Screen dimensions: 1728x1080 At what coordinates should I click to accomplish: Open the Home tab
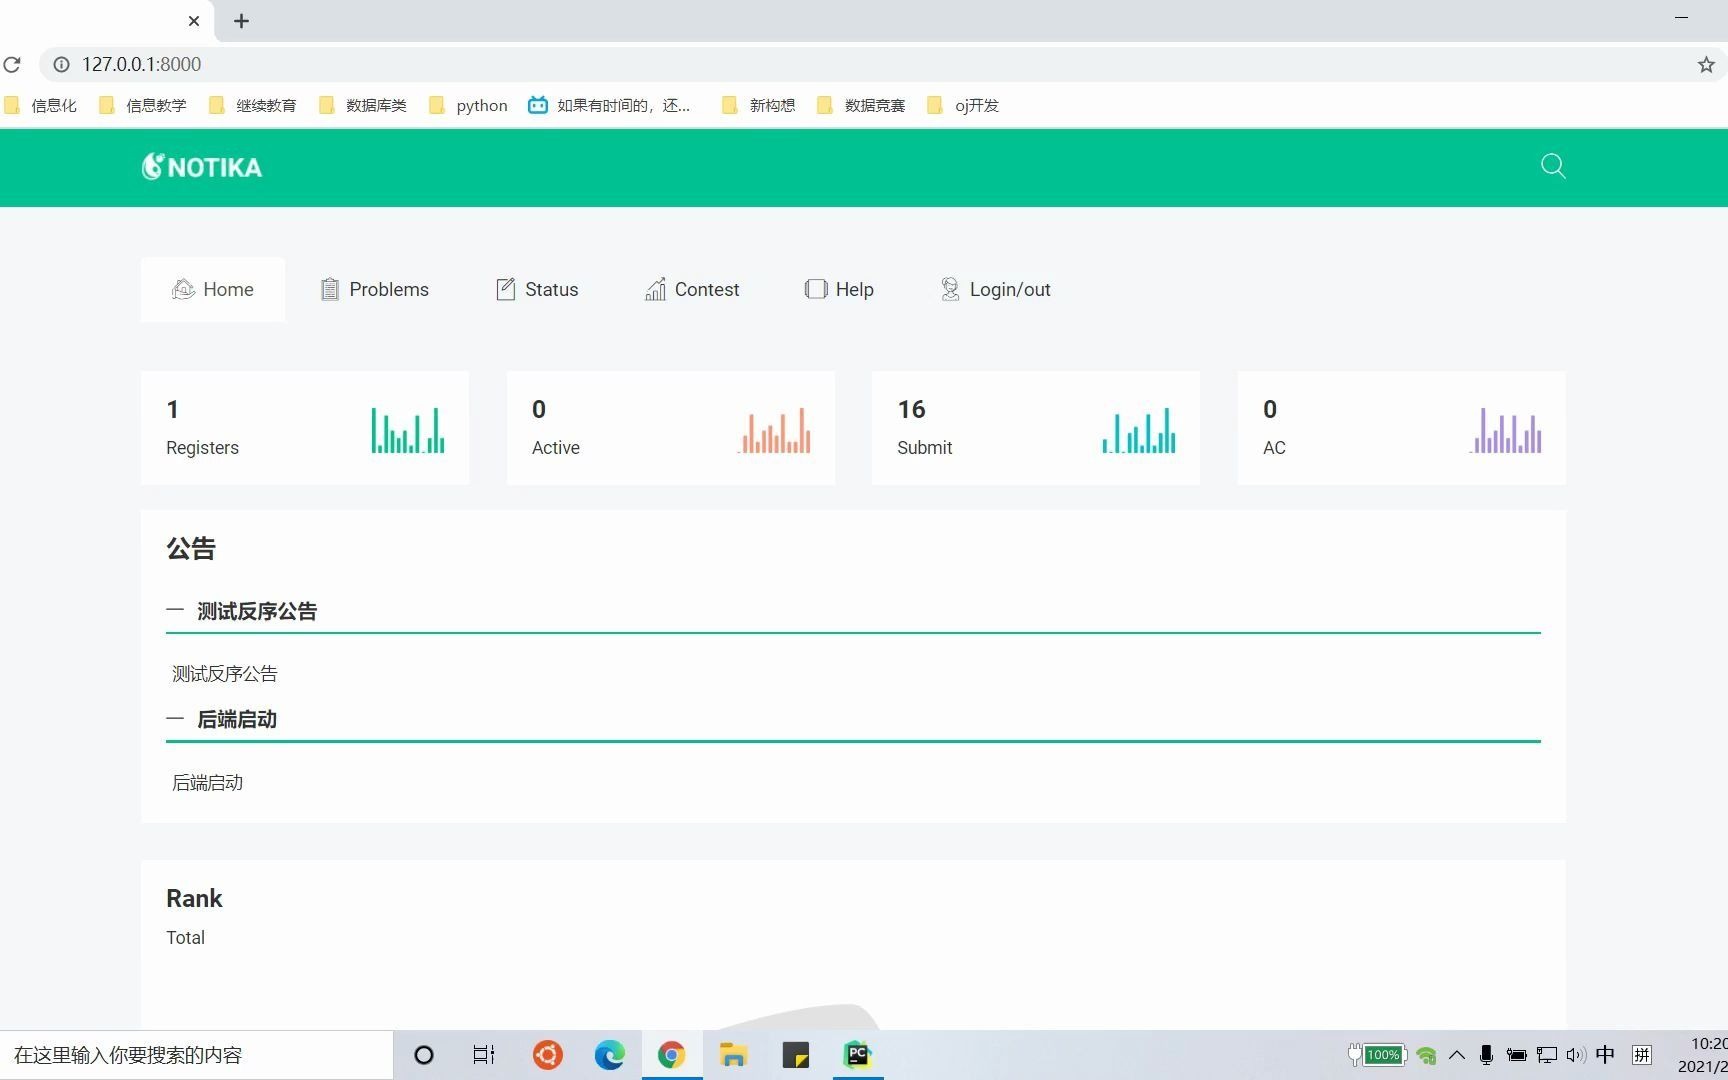click(x=213, y=290)
